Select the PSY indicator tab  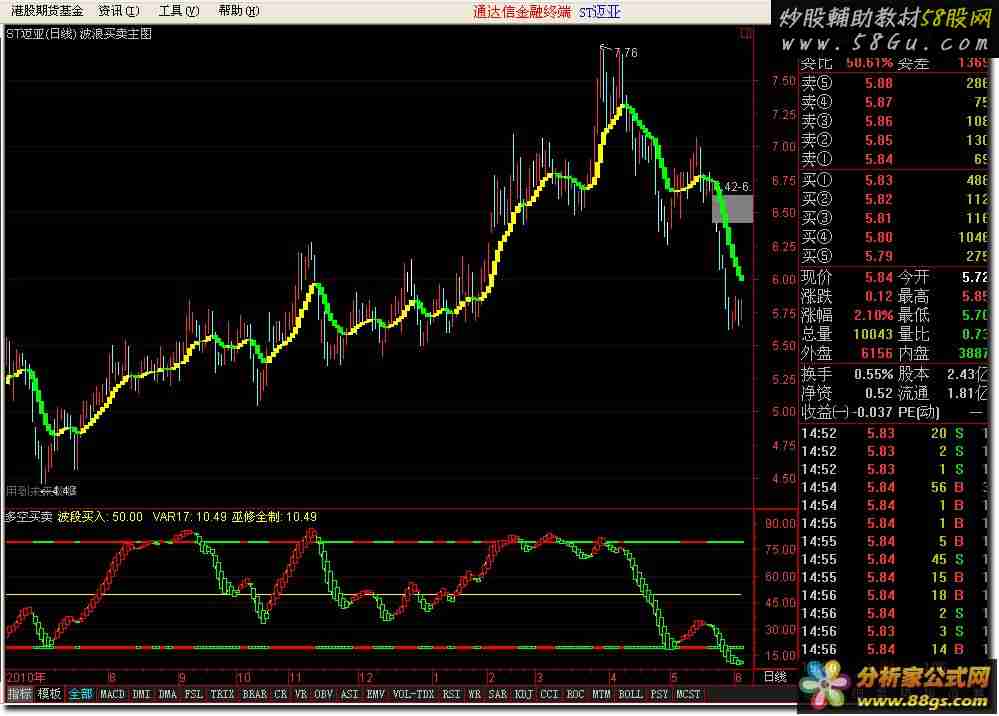click(659, 694)
